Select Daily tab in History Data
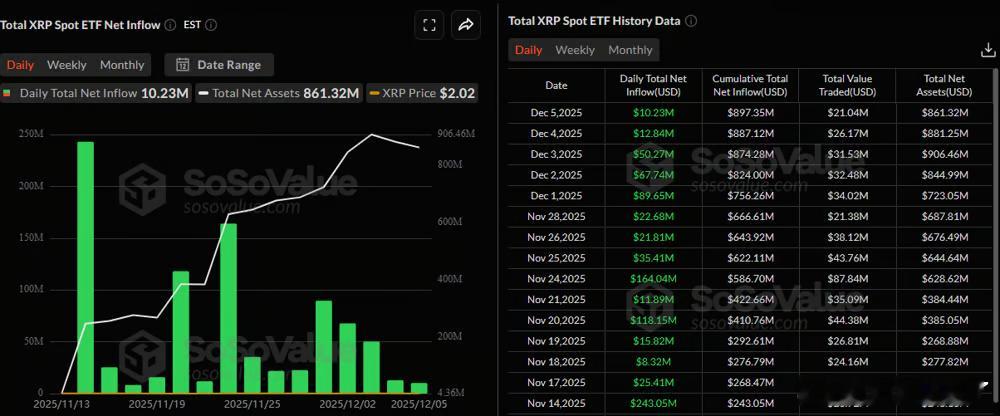This screenshot has width=1000, height=416. click(x=529, y=50)
